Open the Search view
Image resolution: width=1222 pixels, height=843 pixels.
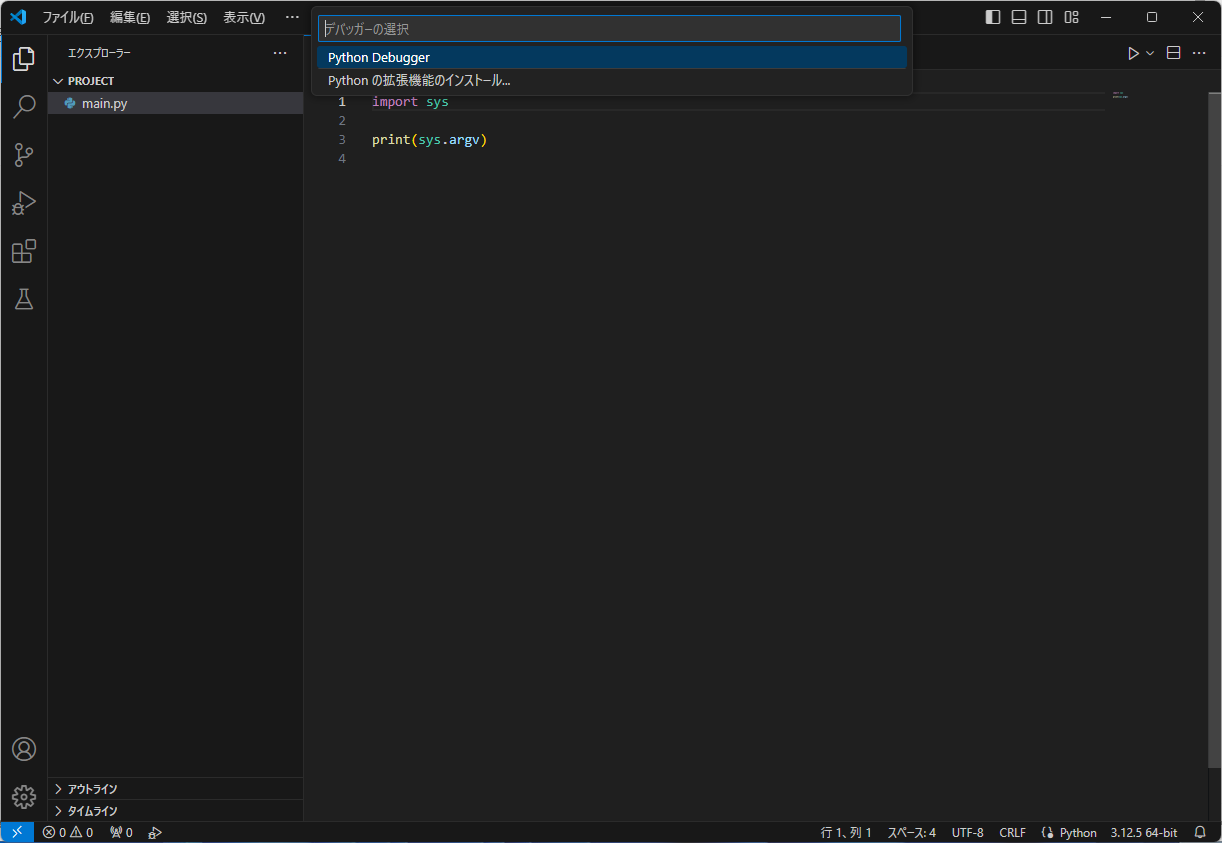pyautogui.click(x=23, y=106)
